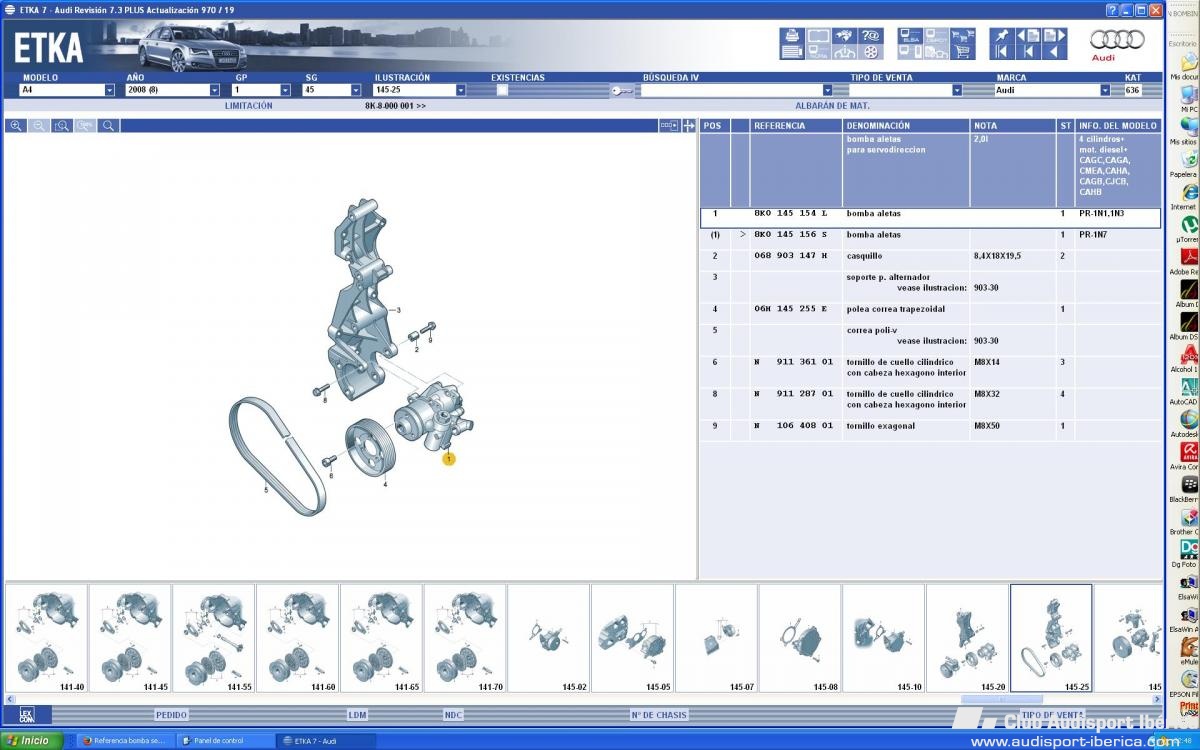Viewport: 1200px width, 750px height.
Task: Open uTorrent desktop shortcut
Action: click(1188, 226)
